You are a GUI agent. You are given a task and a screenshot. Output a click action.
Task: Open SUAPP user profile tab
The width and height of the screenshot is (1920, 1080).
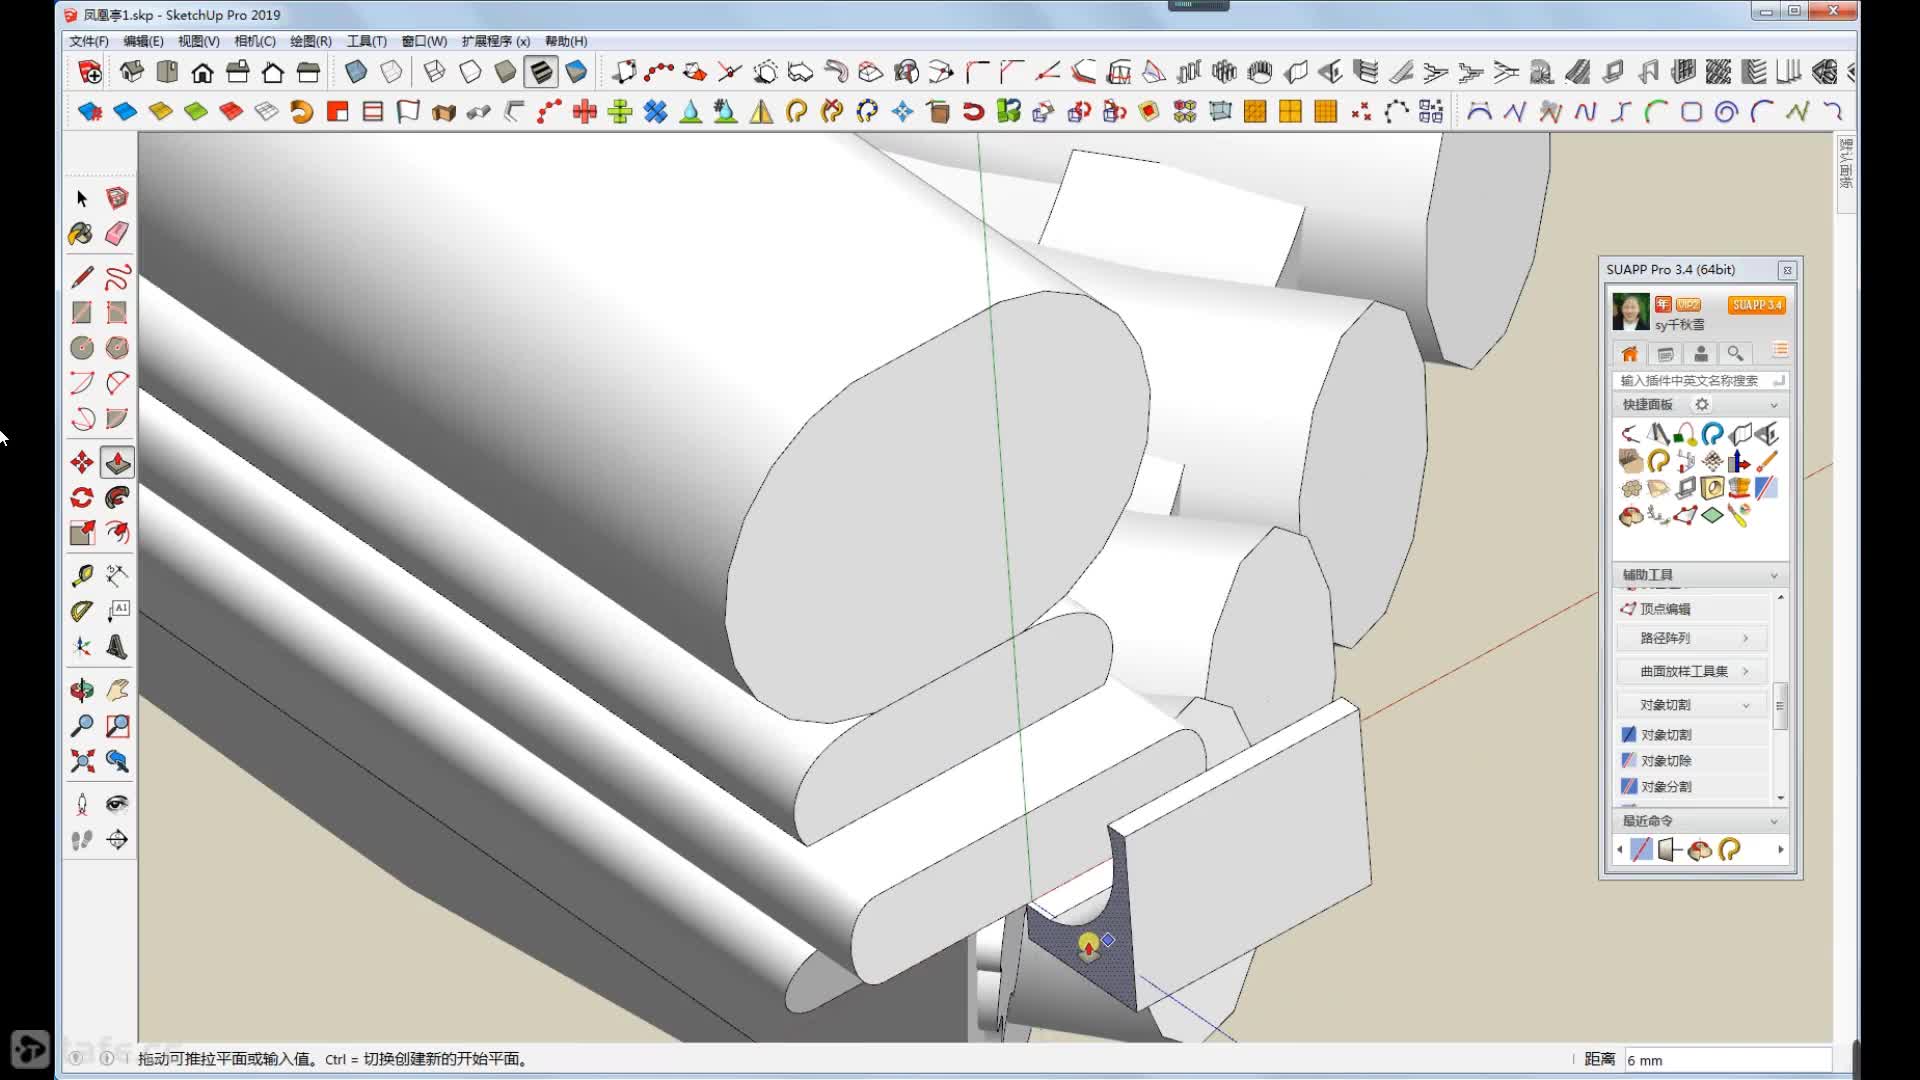click(x=1701, y=354)
